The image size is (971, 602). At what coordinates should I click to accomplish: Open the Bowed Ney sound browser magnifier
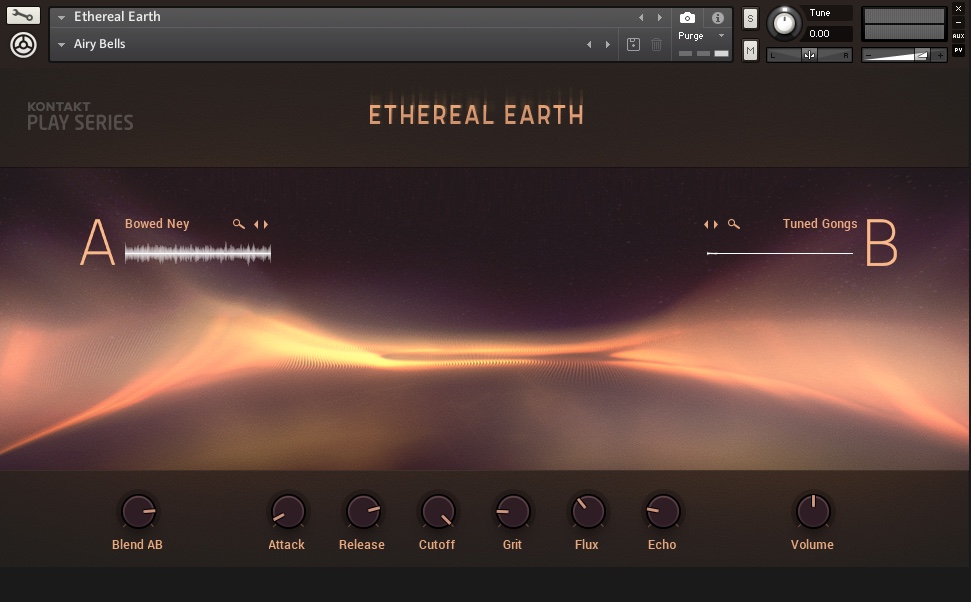pos(238,224)
